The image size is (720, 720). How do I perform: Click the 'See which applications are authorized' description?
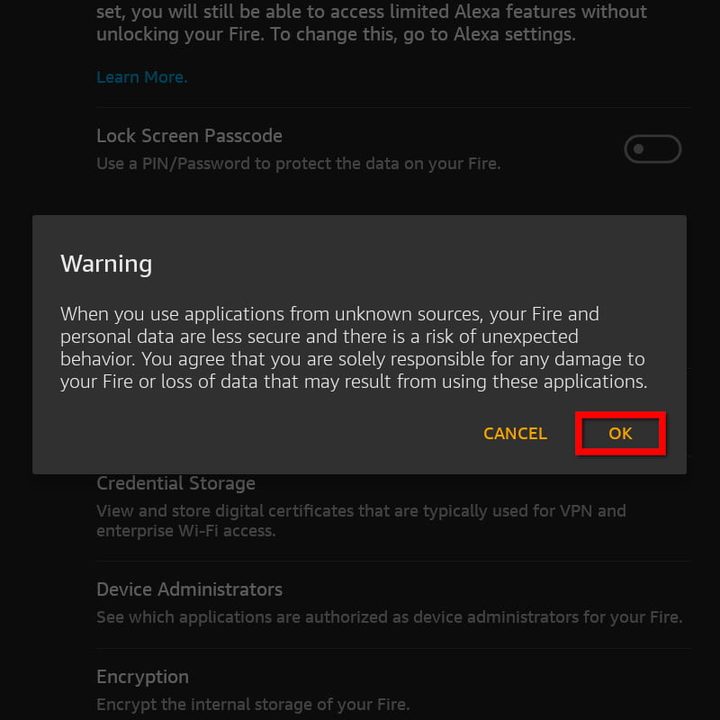click(388, 617)
